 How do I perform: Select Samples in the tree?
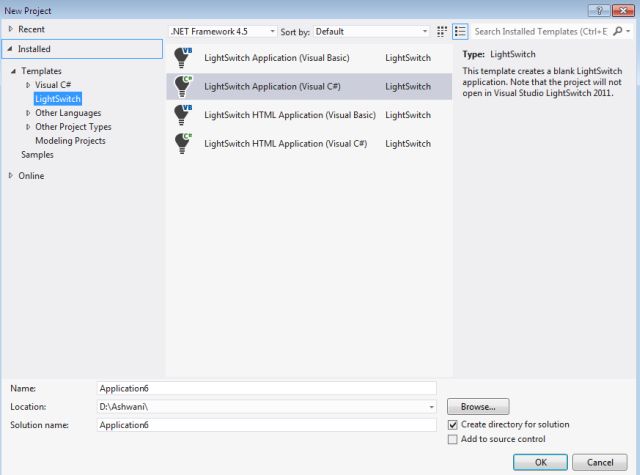pyautogui.click(x=37, y=155)
